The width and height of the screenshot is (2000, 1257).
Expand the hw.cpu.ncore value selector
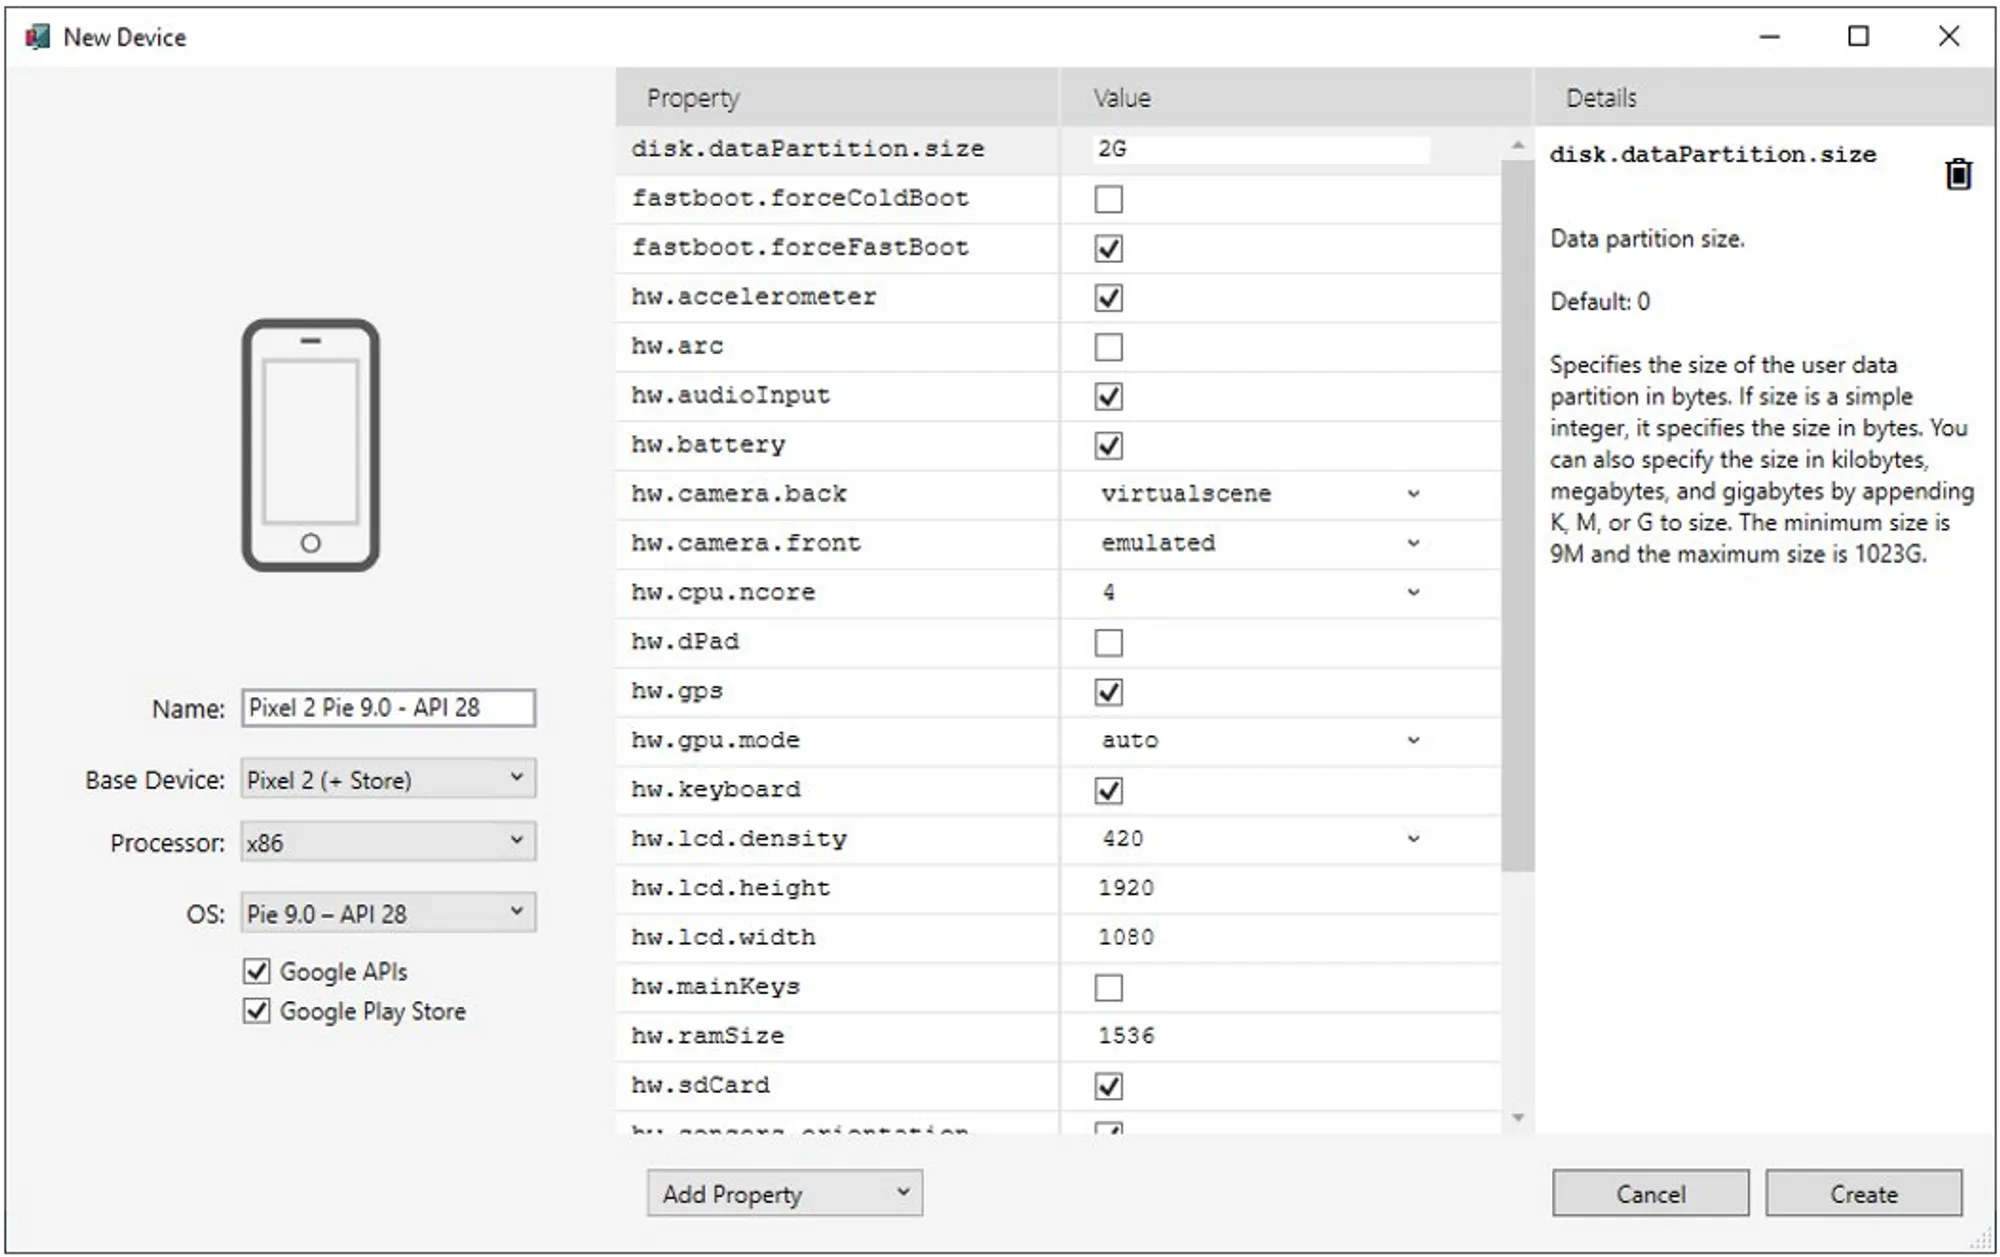point(1412,592)
